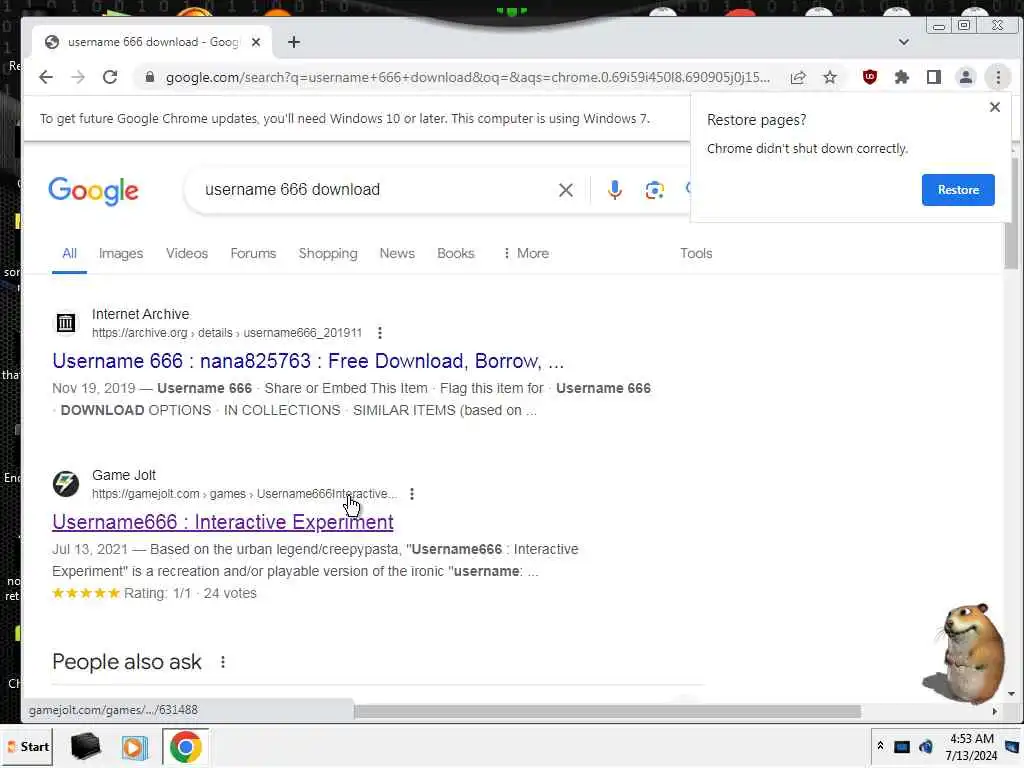This screenshot has width=1024, height=768.
Task: Open Username666 Interactive Experiment link
Action: (223, 522)
